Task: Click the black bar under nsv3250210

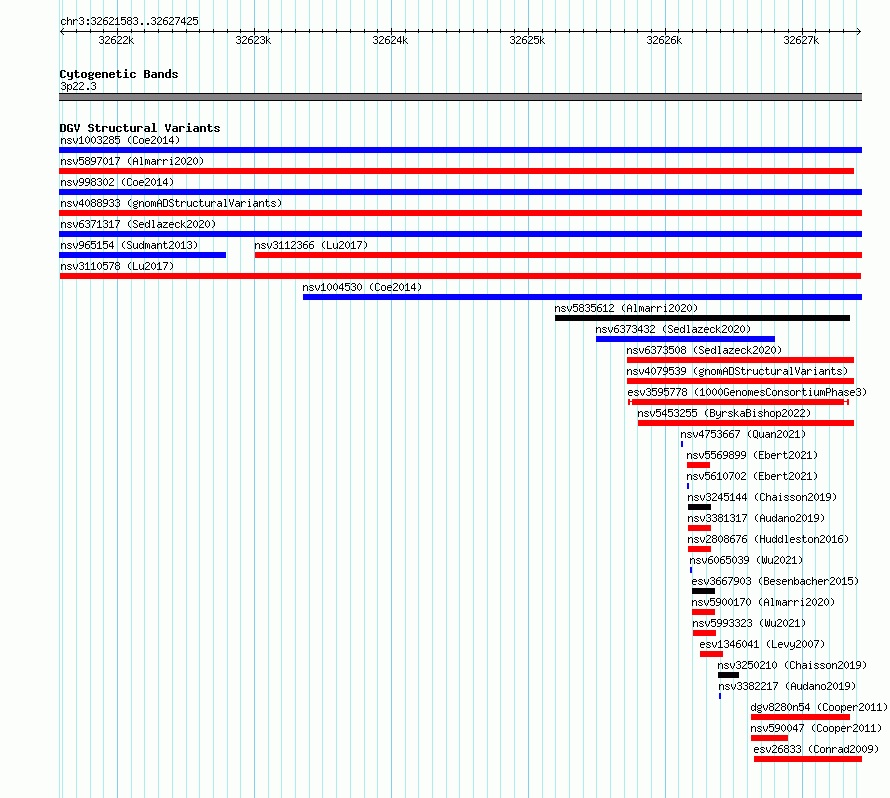Action: tap(728, 675)
